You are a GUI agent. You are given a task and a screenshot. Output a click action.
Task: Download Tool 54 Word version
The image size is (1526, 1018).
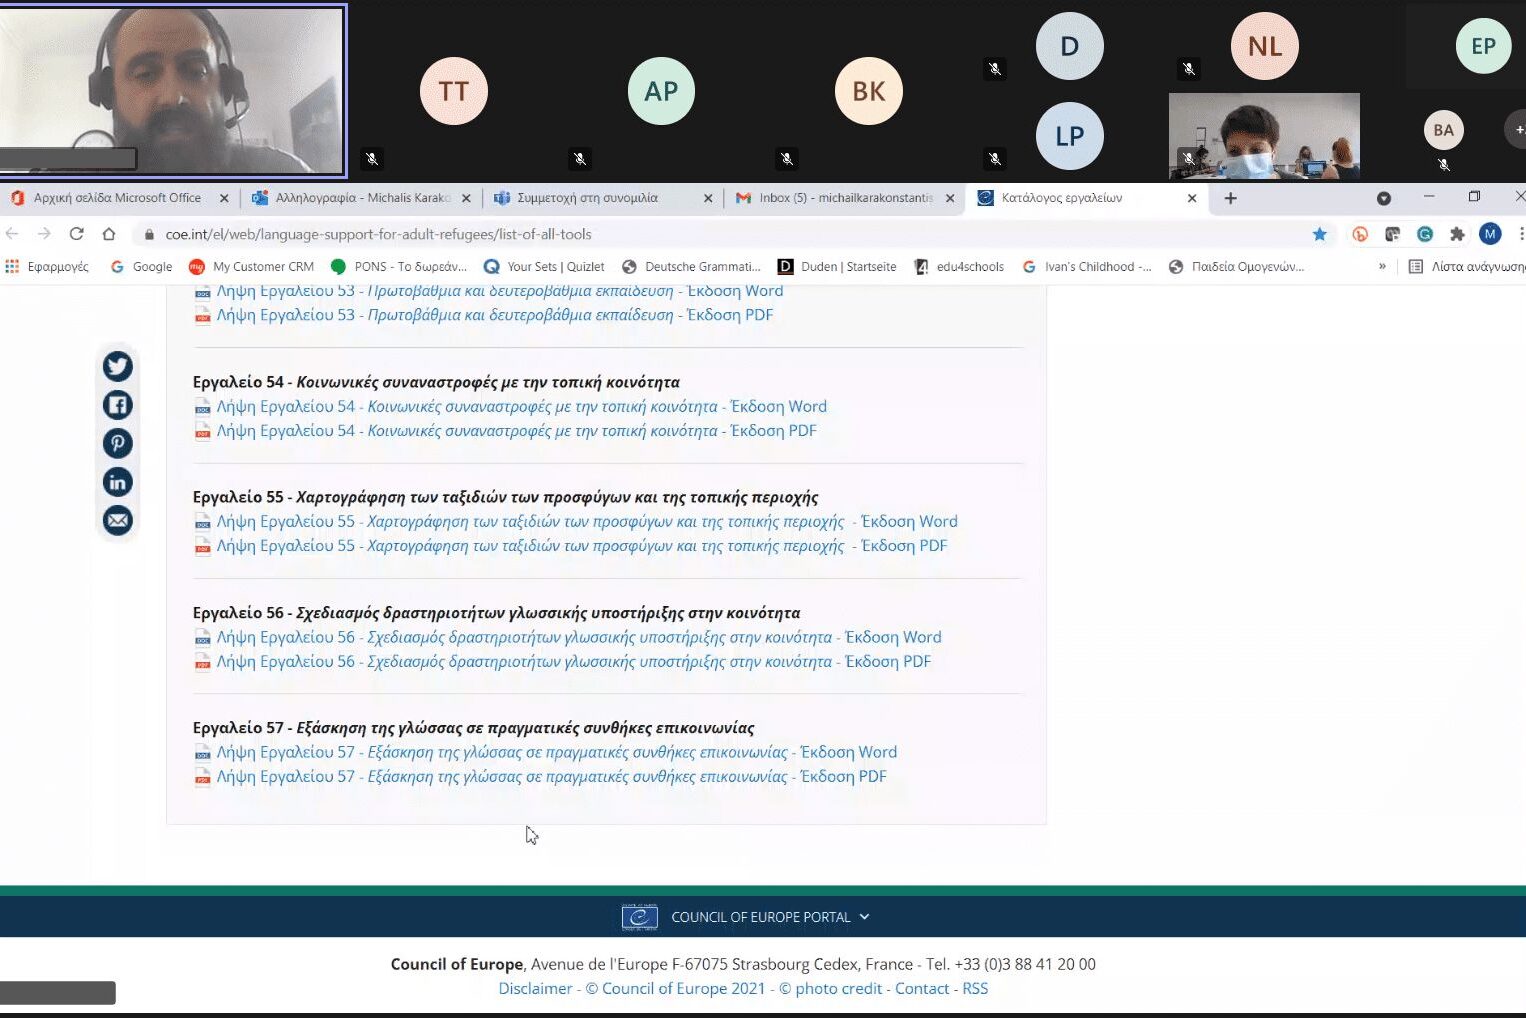pyautogui.click(x=521, y=407)
